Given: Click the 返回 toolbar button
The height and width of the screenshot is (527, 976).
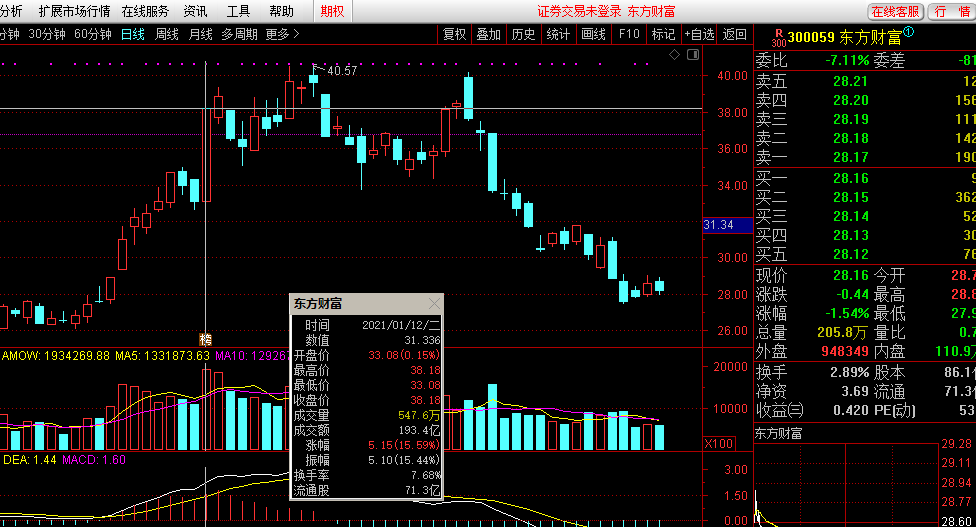Looking at the screenshot, I should pos(734,34).
